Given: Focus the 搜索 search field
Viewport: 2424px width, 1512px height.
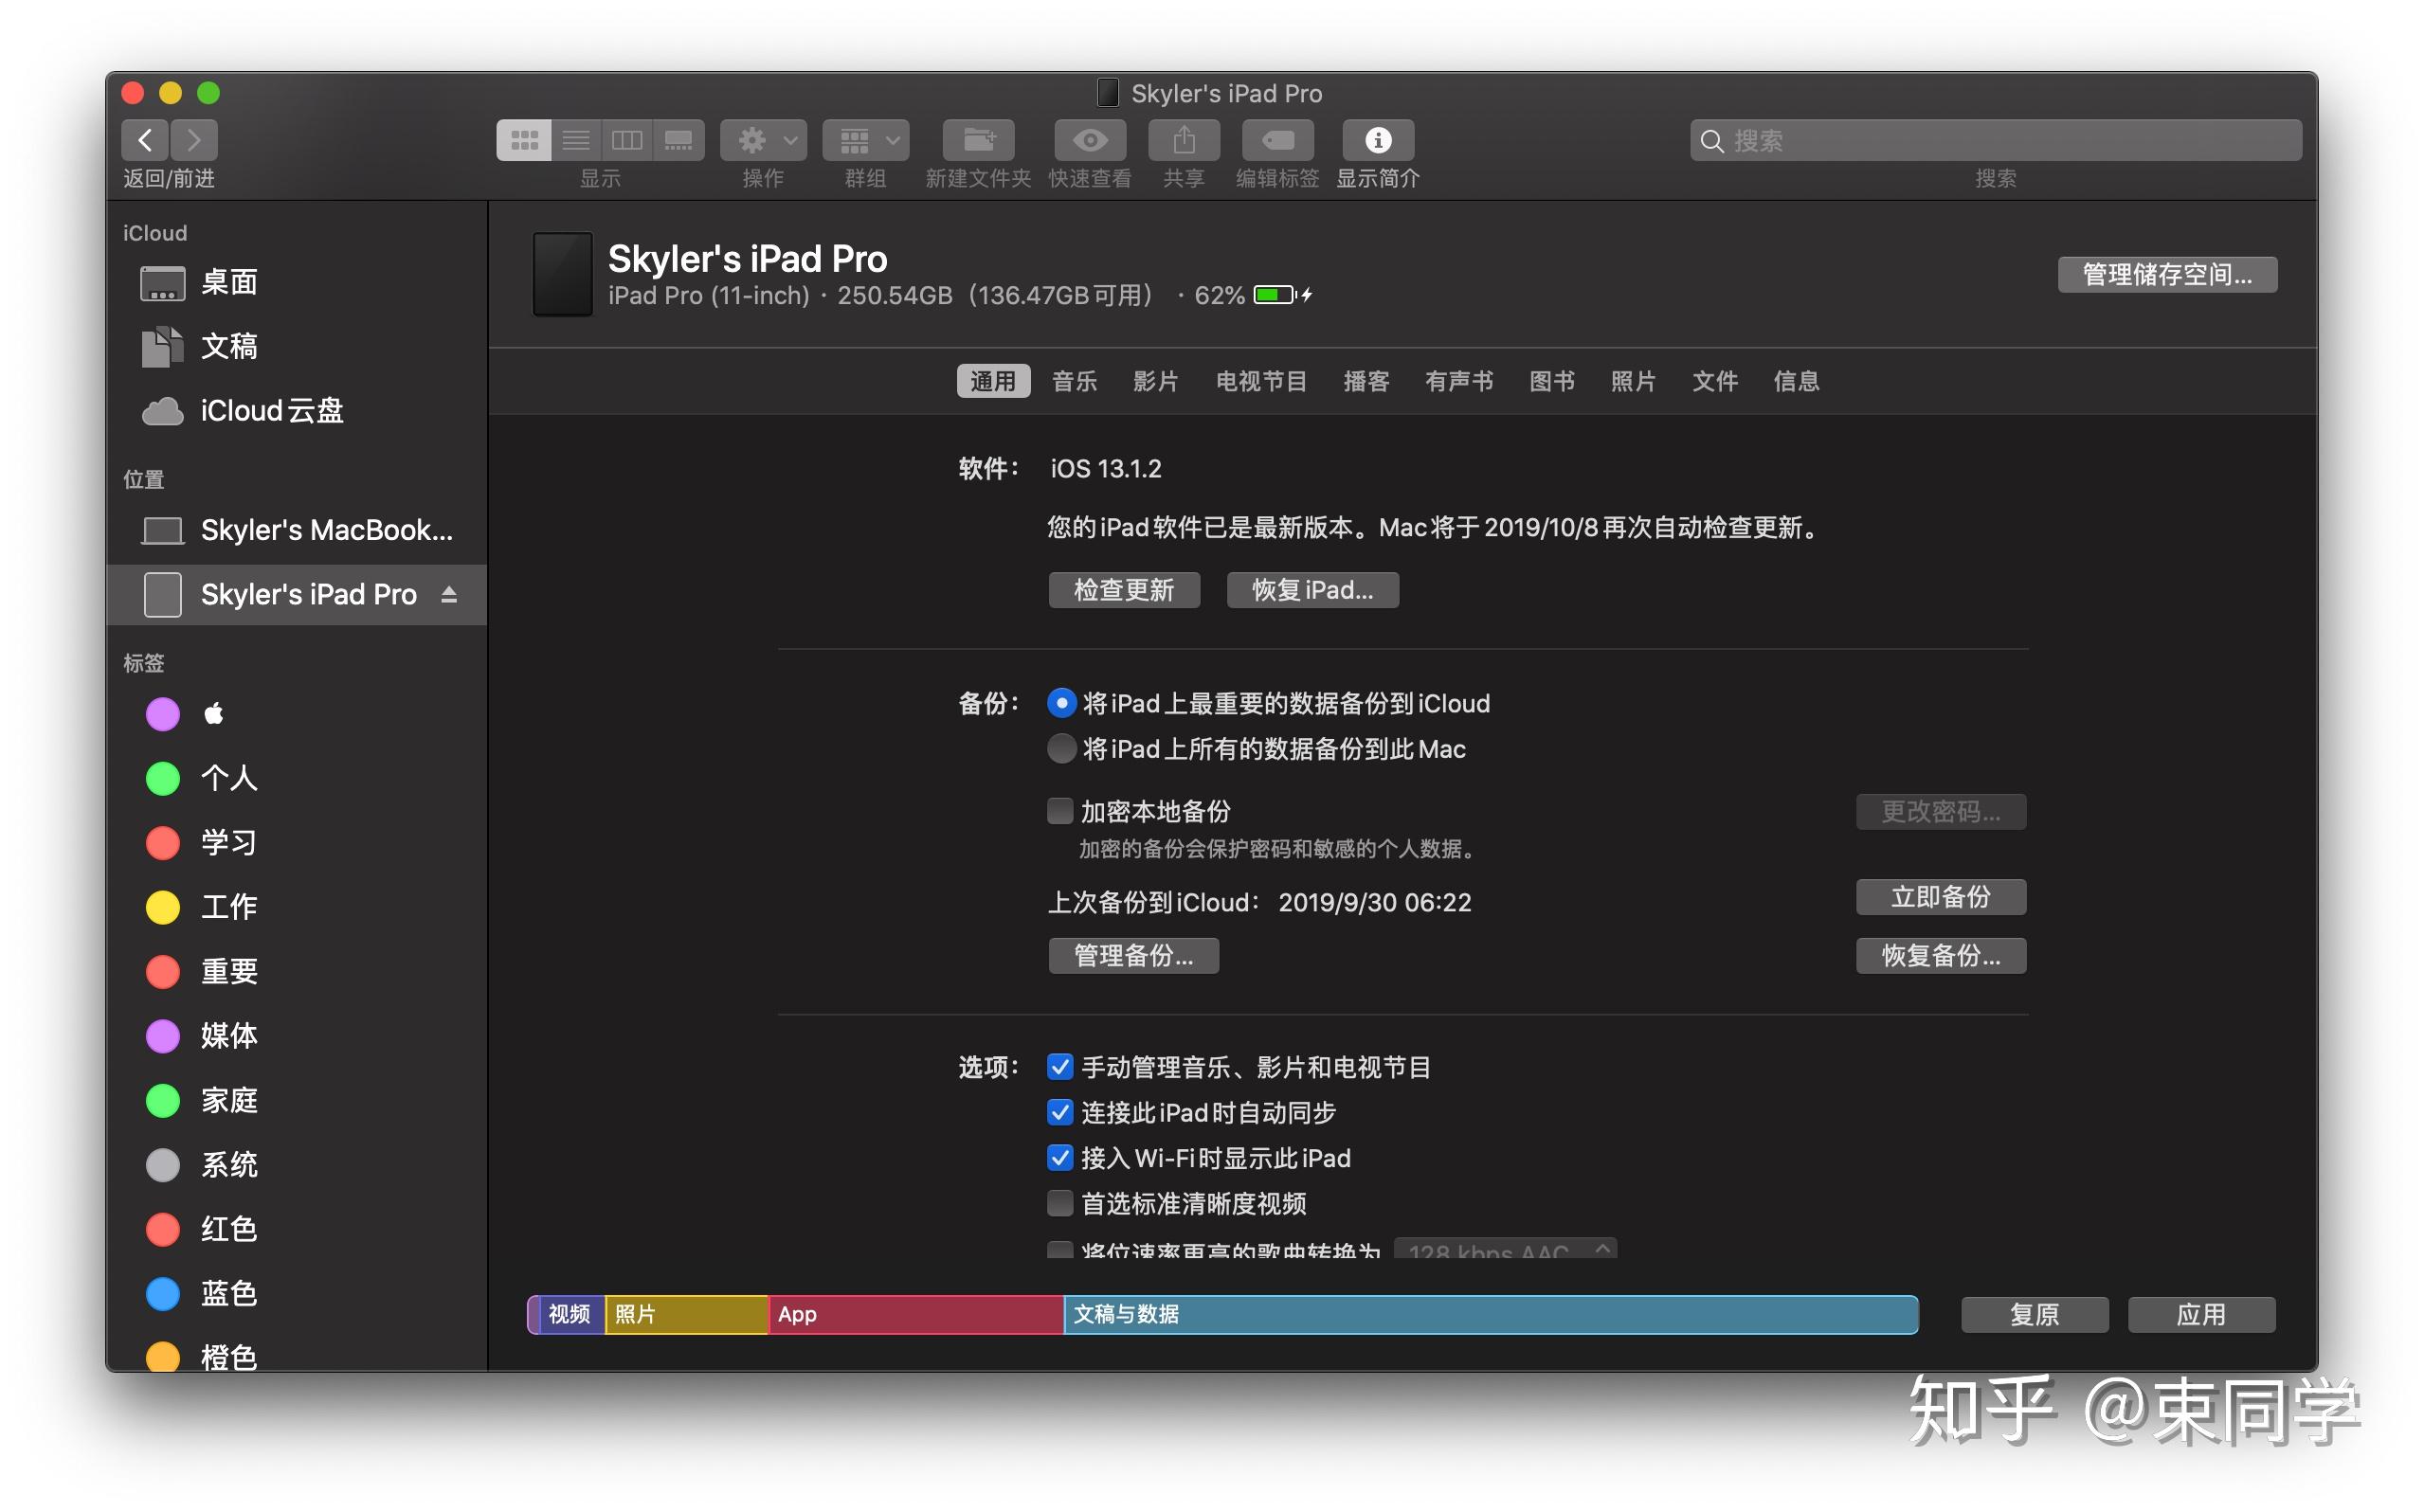Looking at the screenshot, I should coord(1996,140).
